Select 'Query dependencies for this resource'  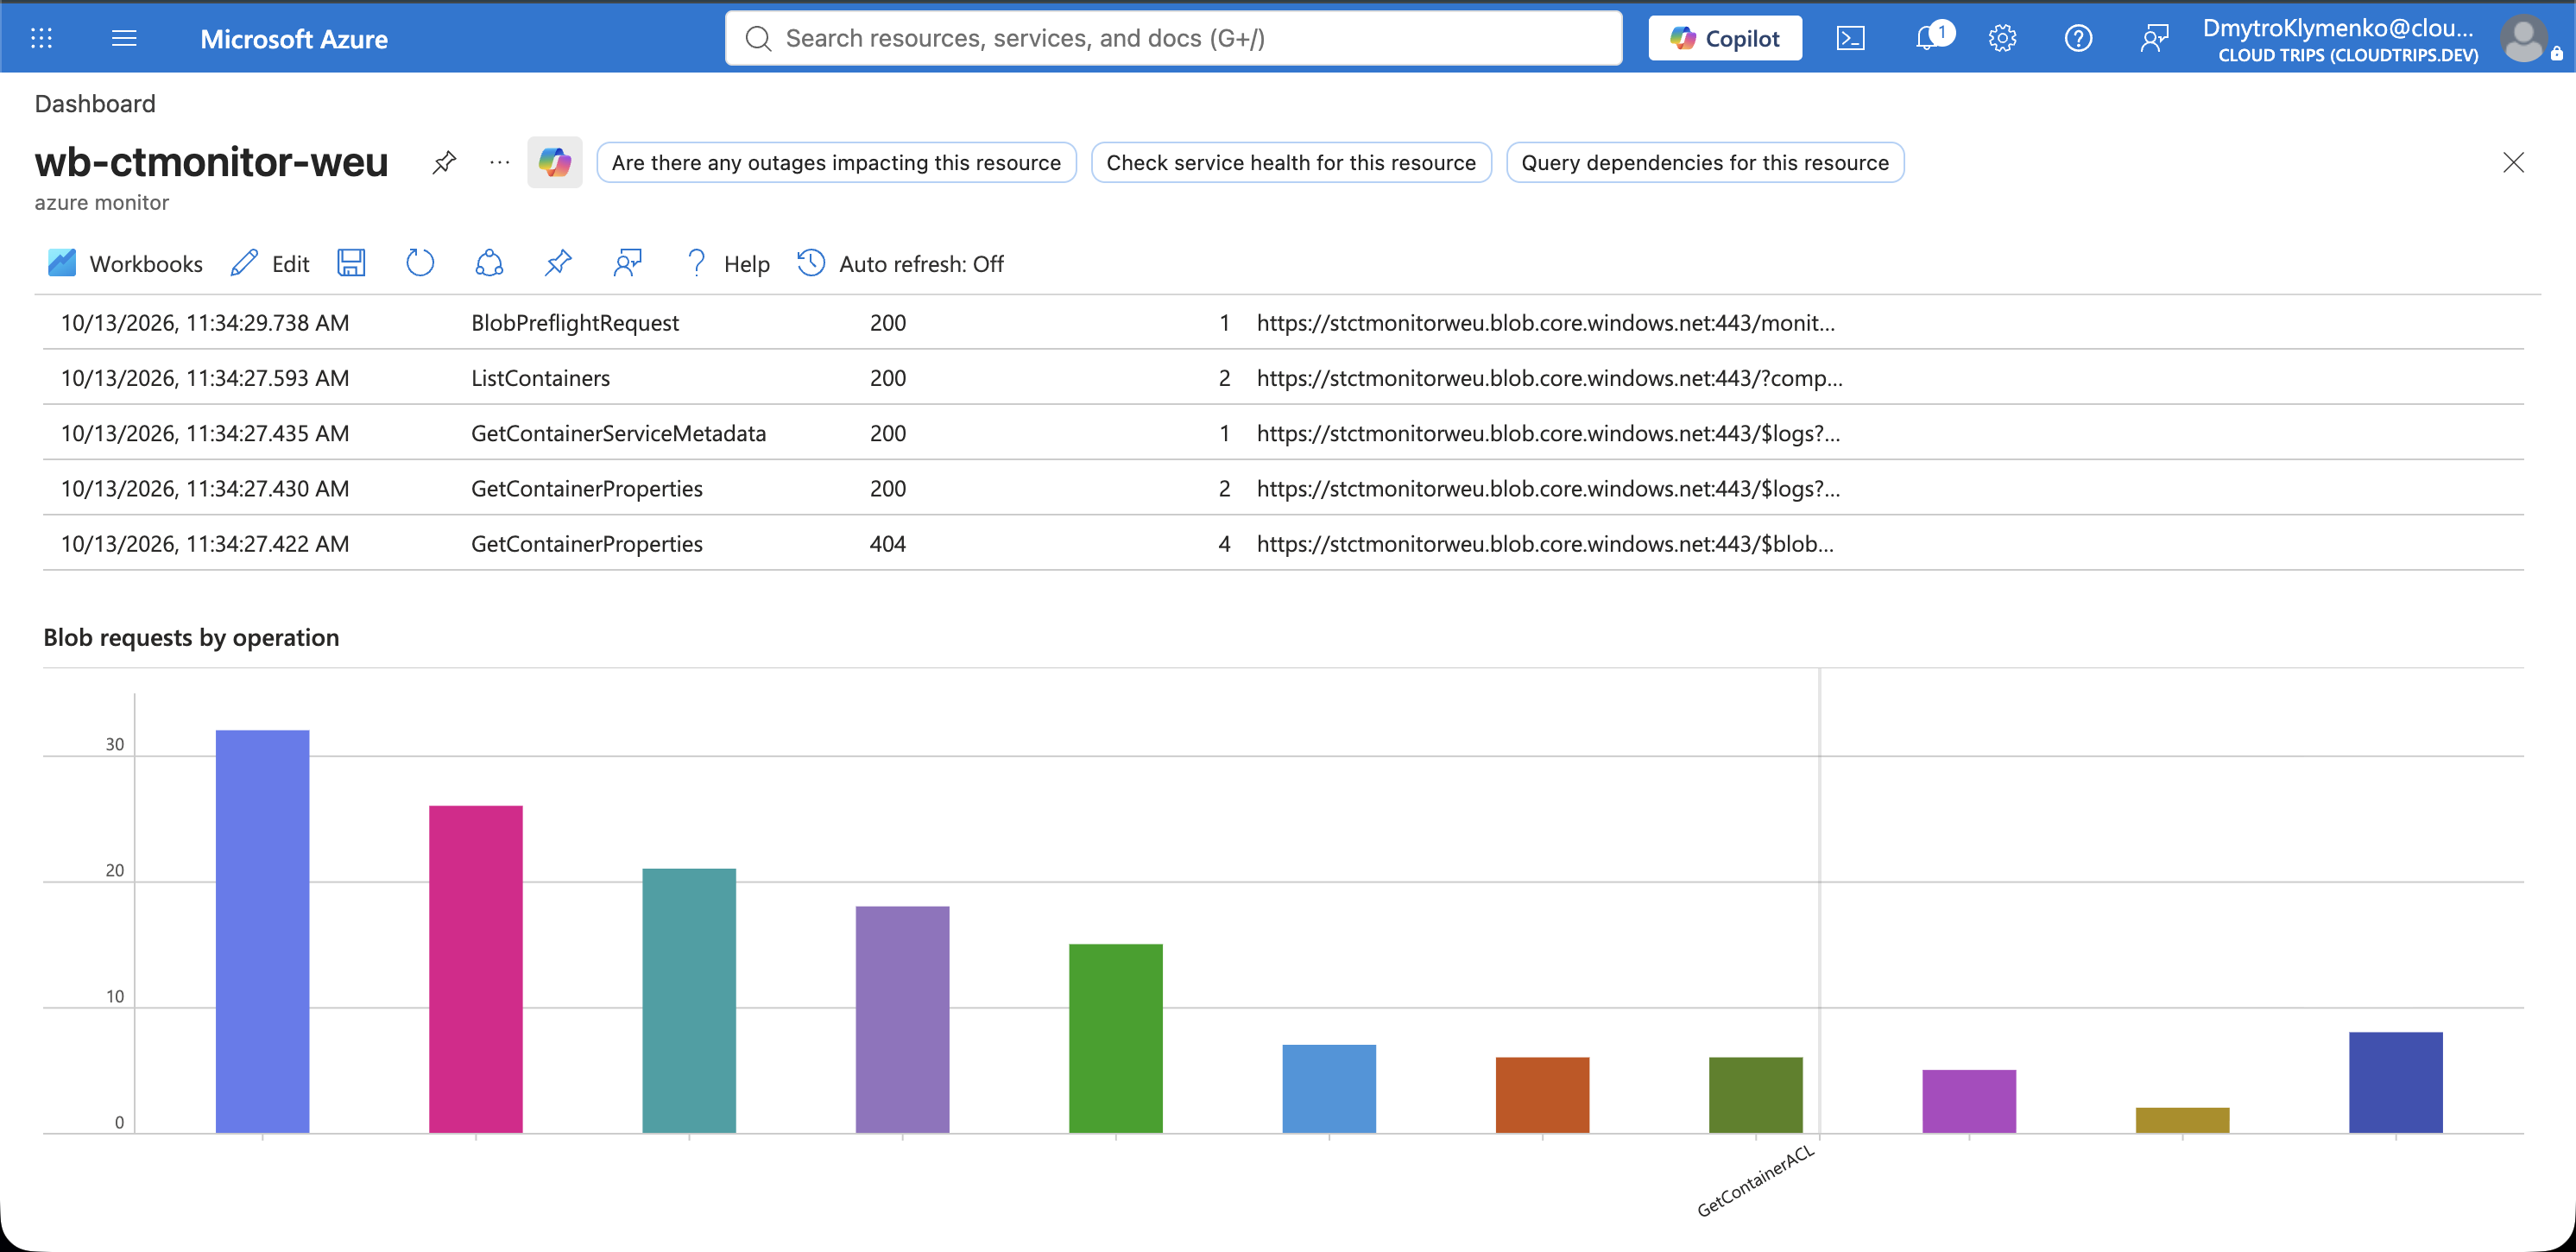[1705, 162]
